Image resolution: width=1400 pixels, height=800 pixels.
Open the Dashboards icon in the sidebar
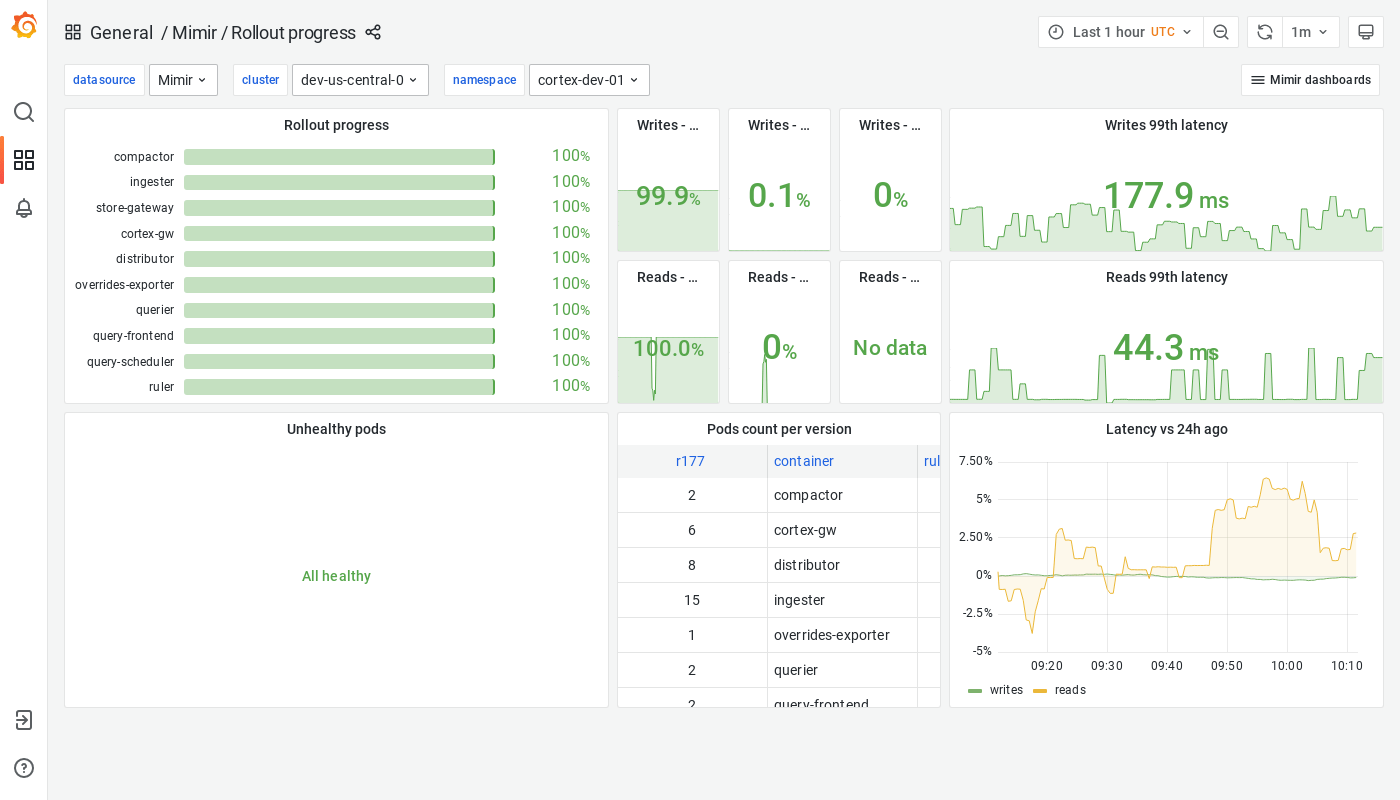[23, 160]
